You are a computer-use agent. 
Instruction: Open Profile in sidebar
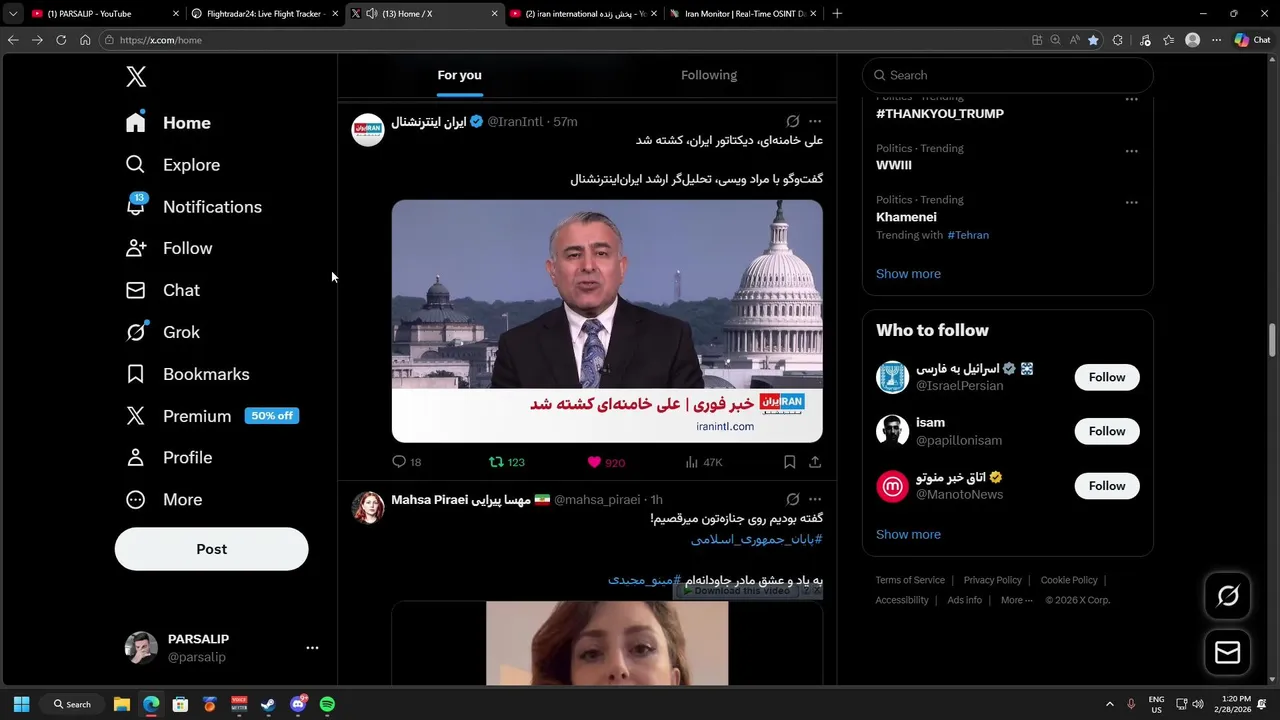[x=169, y=457]
